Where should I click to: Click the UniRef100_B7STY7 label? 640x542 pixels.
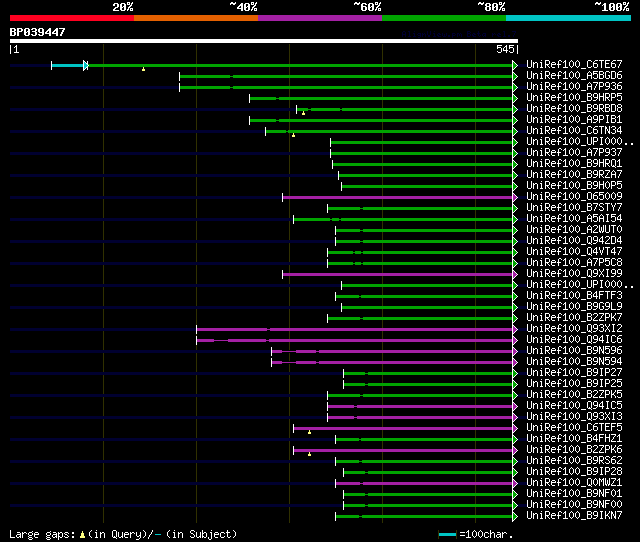(574, 208)
